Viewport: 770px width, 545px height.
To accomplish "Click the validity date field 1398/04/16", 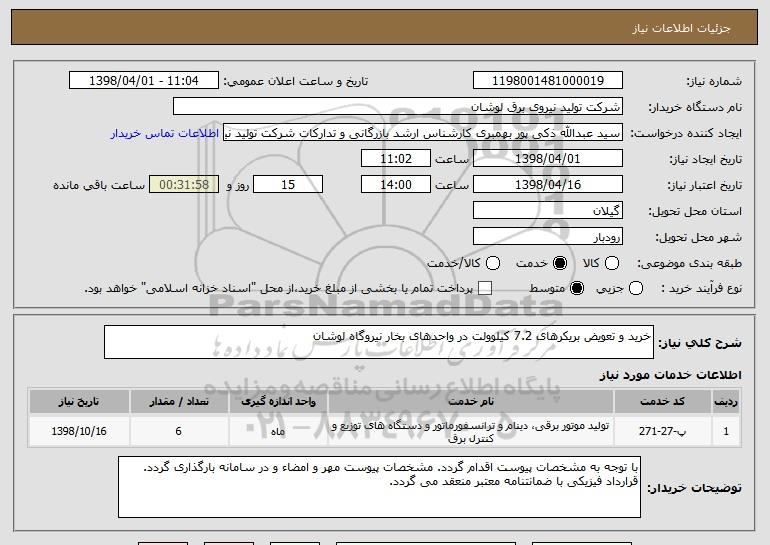I will click(x=548, y=185).
